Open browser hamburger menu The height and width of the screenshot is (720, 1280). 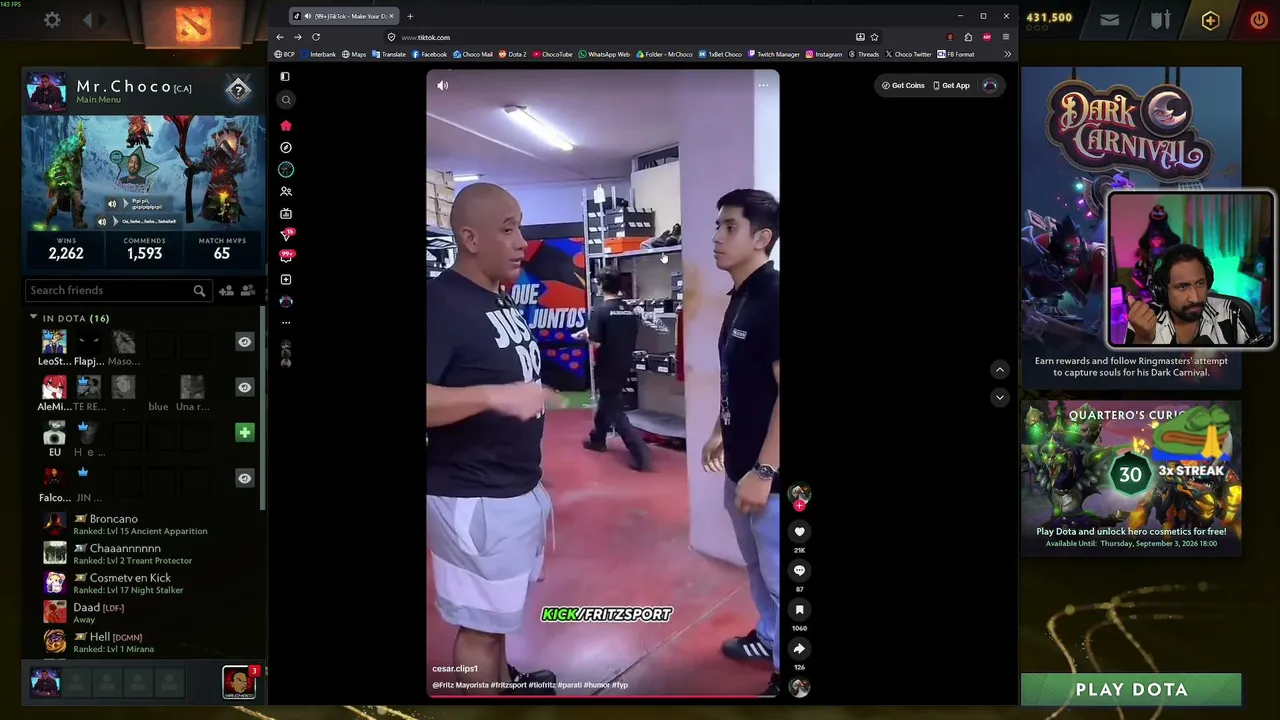point(1005,37)
